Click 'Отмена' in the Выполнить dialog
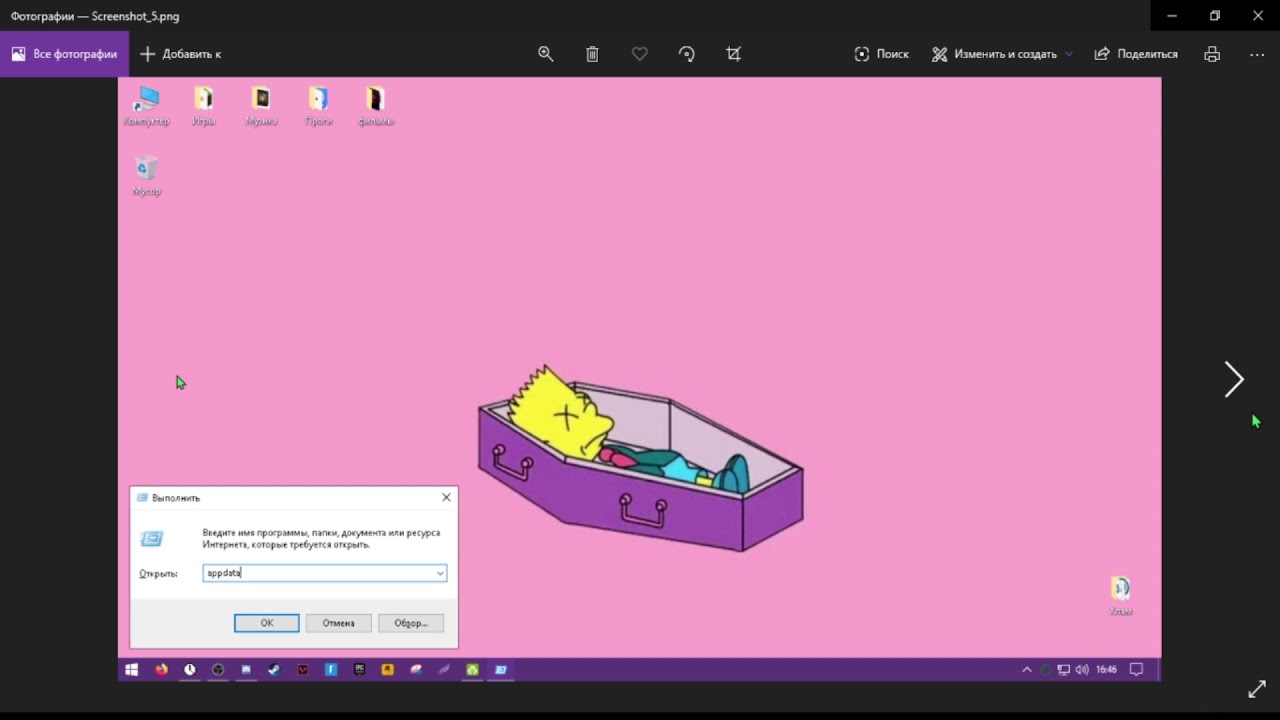Screen dimensions: 1280x720 (338, 623)
